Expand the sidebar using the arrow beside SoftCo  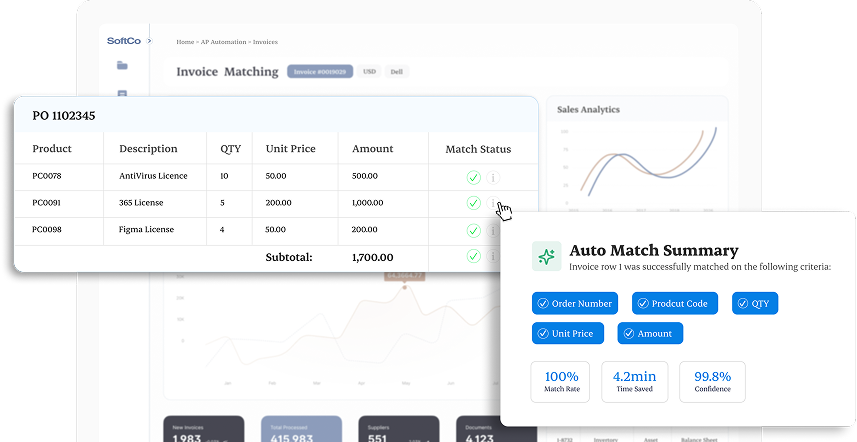tap(149, 41)
